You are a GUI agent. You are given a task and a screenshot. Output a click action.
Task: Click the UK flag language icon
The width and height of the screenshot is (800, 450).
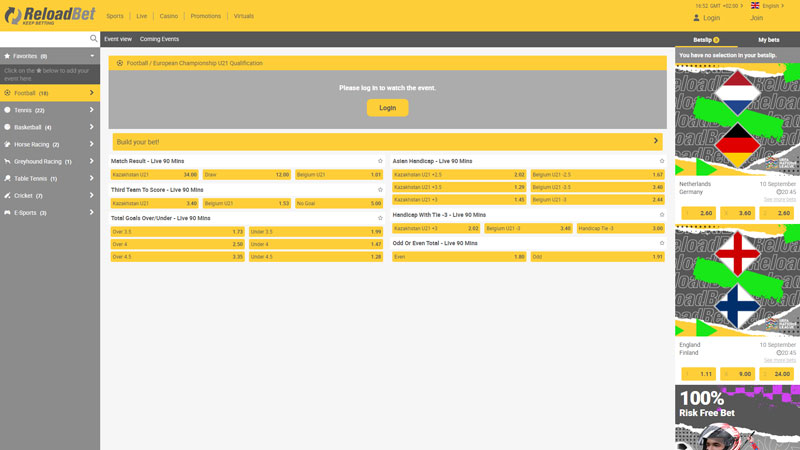click(755, 6)
